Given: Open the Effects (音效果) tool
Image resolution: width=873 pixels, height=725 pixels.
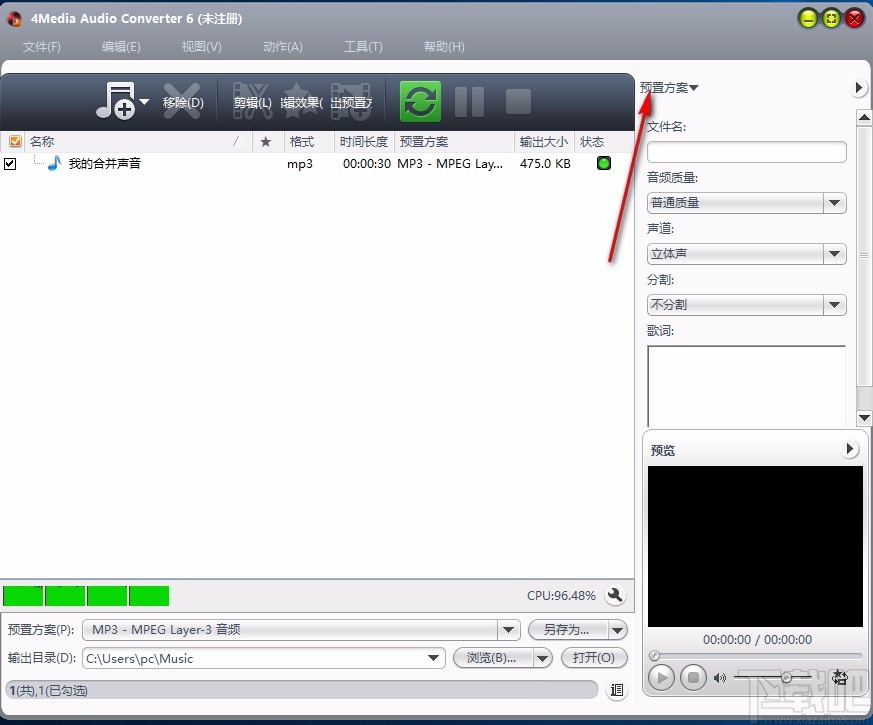Looking at the screenshot, I should pyautogui.click(x=300, y=100).
